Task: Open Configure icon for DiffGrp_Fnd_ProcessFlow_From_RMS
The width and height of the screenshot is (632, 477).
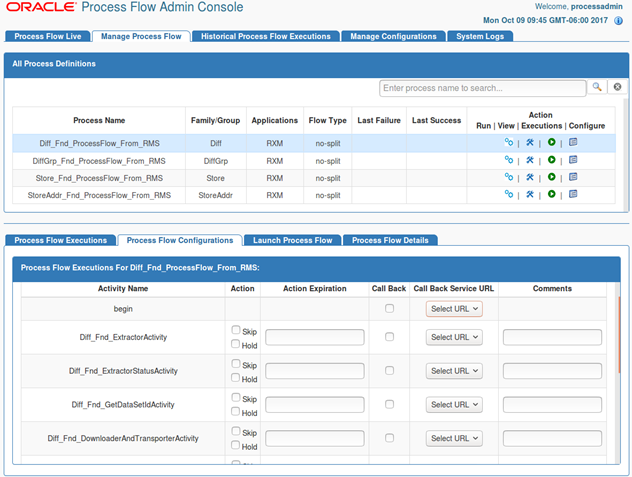Action: point(573,160)
